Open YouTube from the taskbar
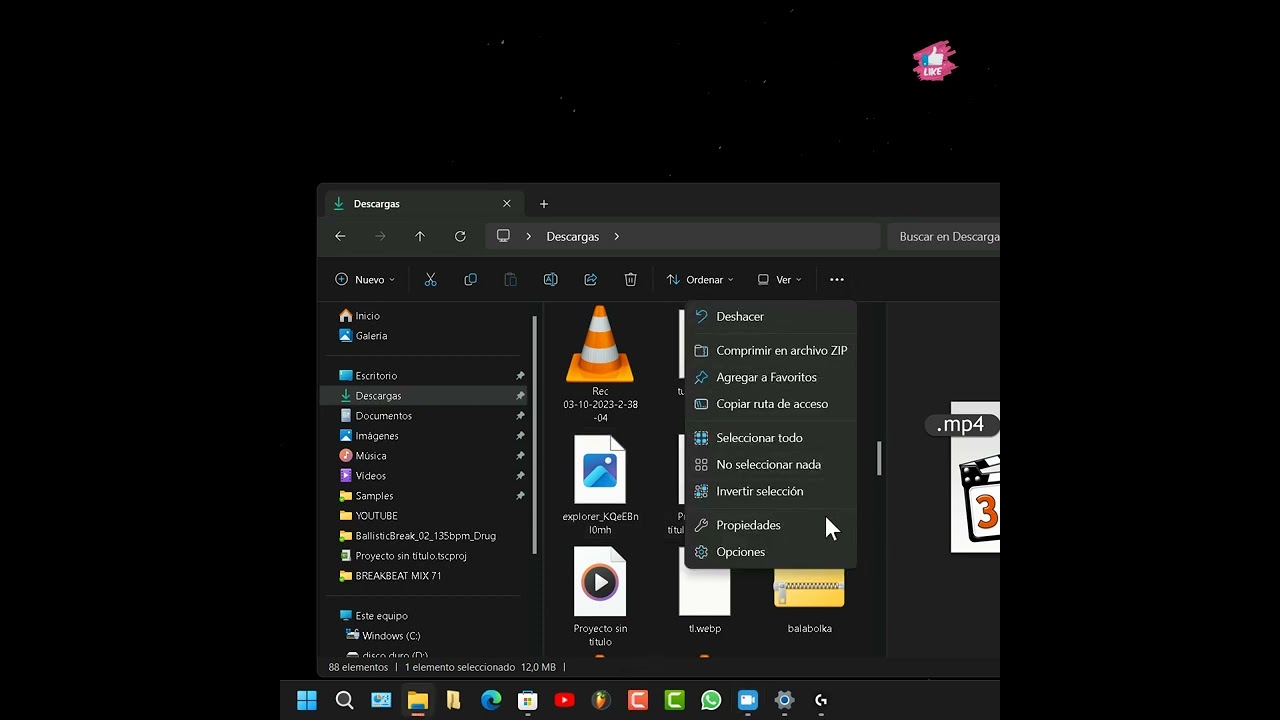Image resolution: width=1280 pixels, height=720 pixels. tap(564, 700)
